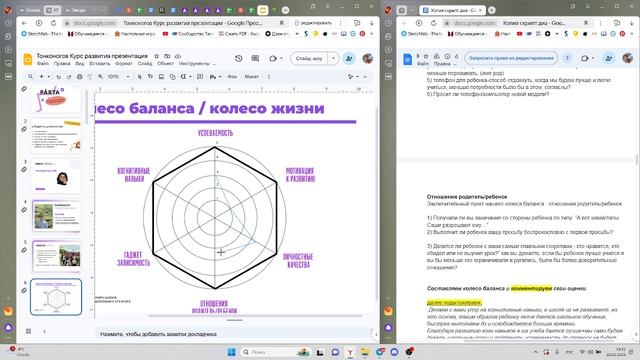Click print icon in Slides toolbar
The width and height of the screenshot is (640, 360).
[x=80, y=76]
